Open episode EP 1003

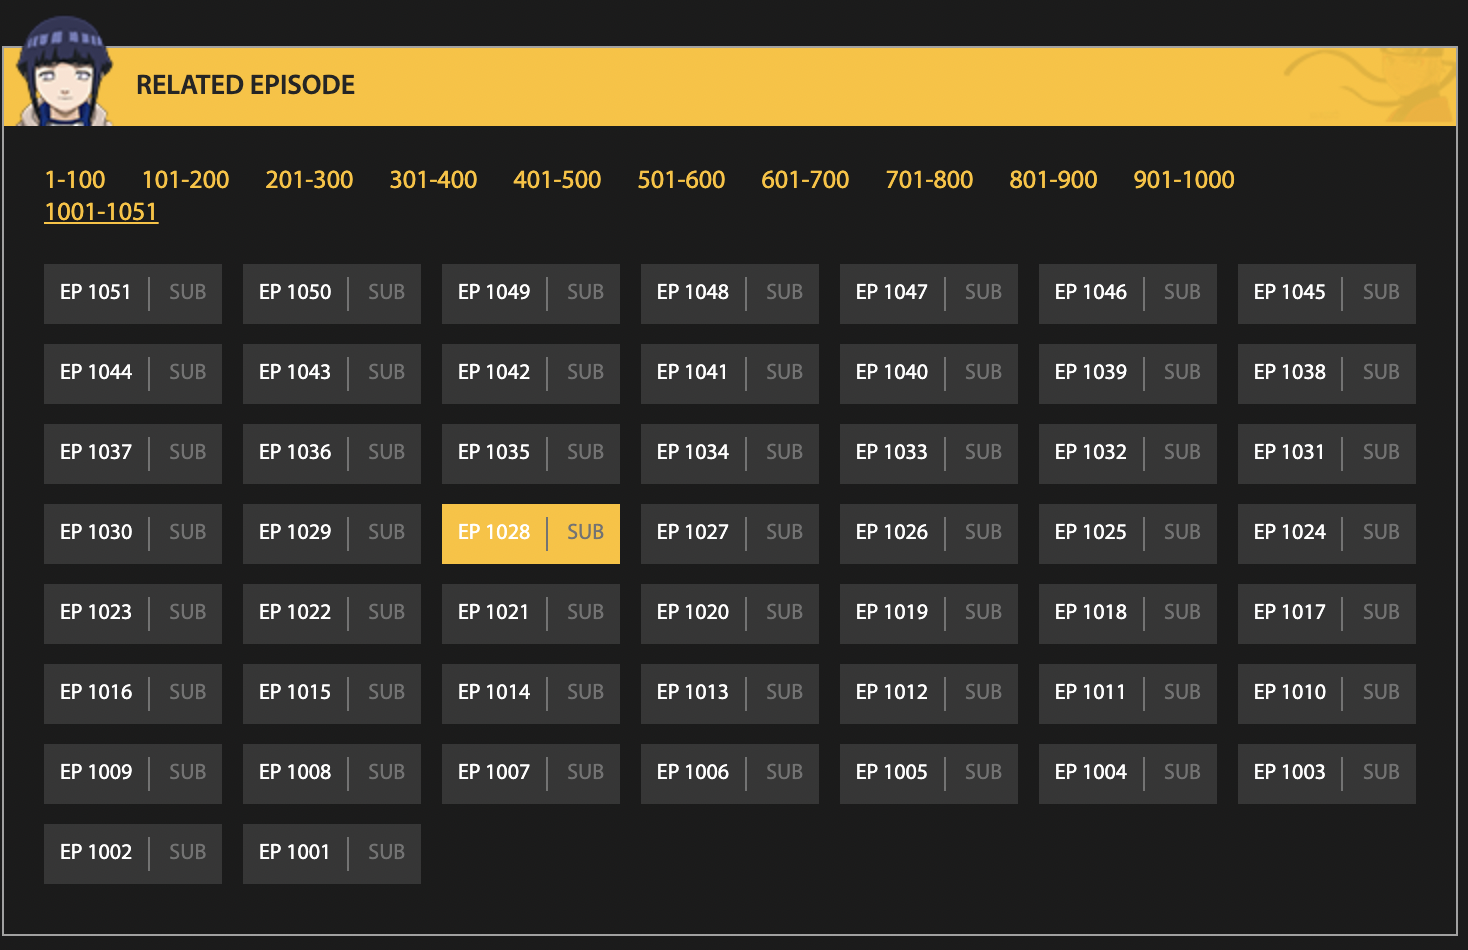1327,774
